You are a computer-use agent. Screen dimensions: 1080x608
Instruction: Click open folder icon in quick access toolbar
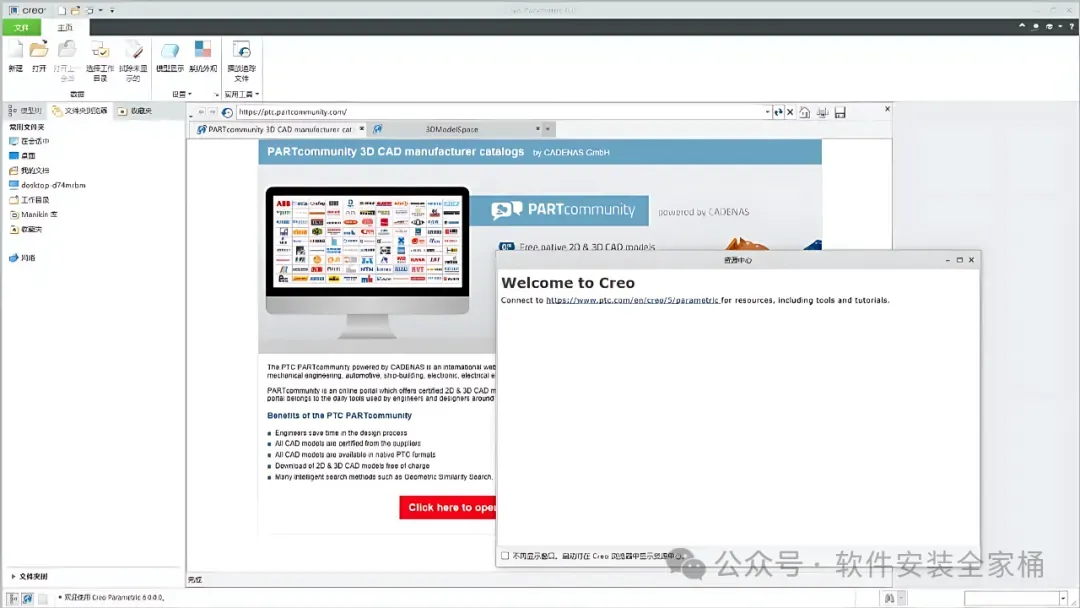75,10
